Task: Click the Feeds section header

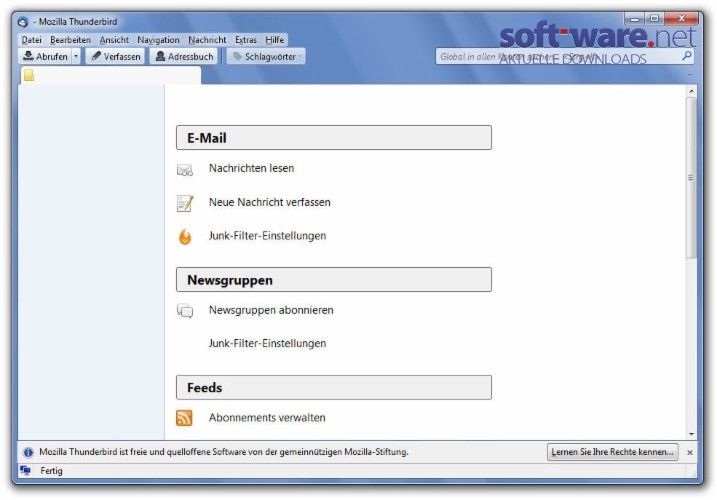Action: [334, 387]
